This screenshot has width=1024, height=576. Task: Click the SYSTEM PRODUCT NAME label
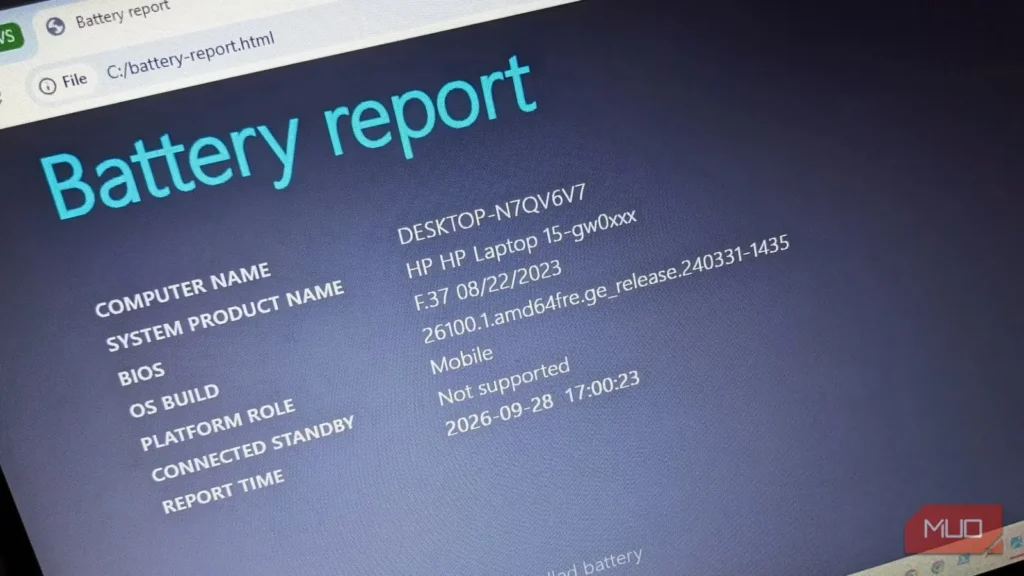click(x=225, y=315)
